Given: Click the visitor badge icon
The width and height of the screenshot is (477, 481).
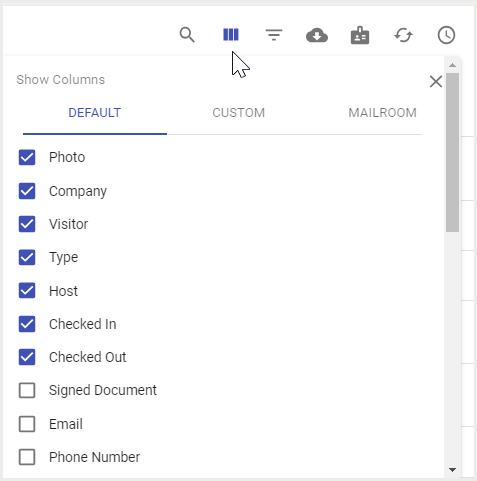Looking at the screenshot, I should pos(360,35).
